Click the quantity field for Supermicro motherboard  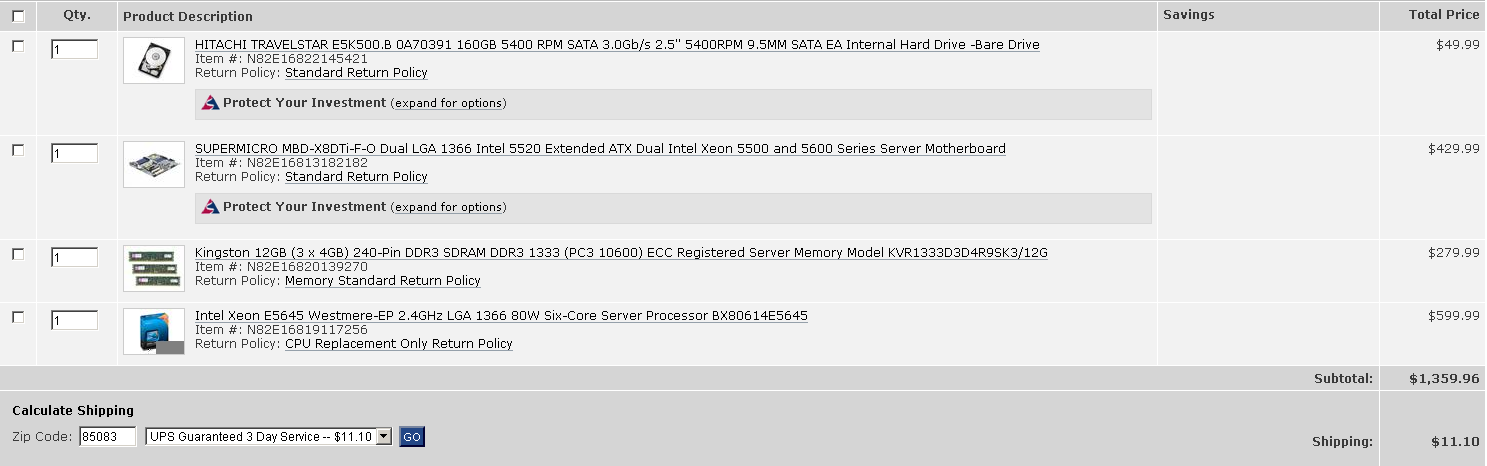pos(74,153)
